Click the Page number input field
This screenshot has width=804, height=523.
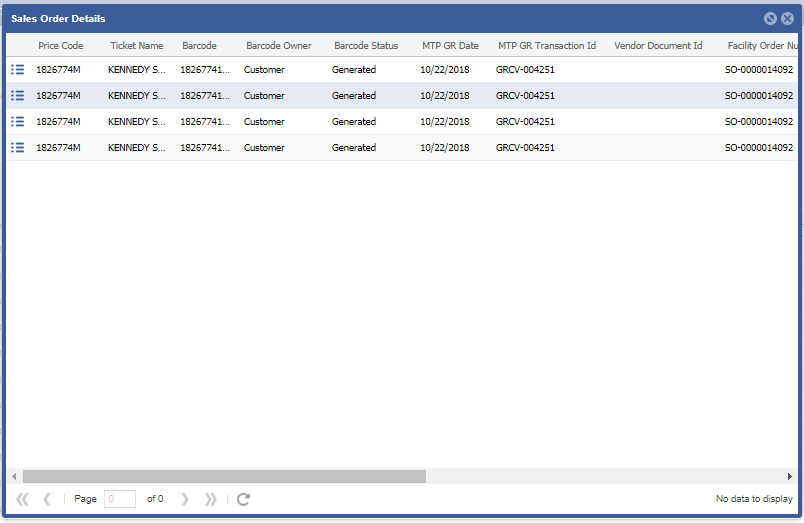coord(120,499)
